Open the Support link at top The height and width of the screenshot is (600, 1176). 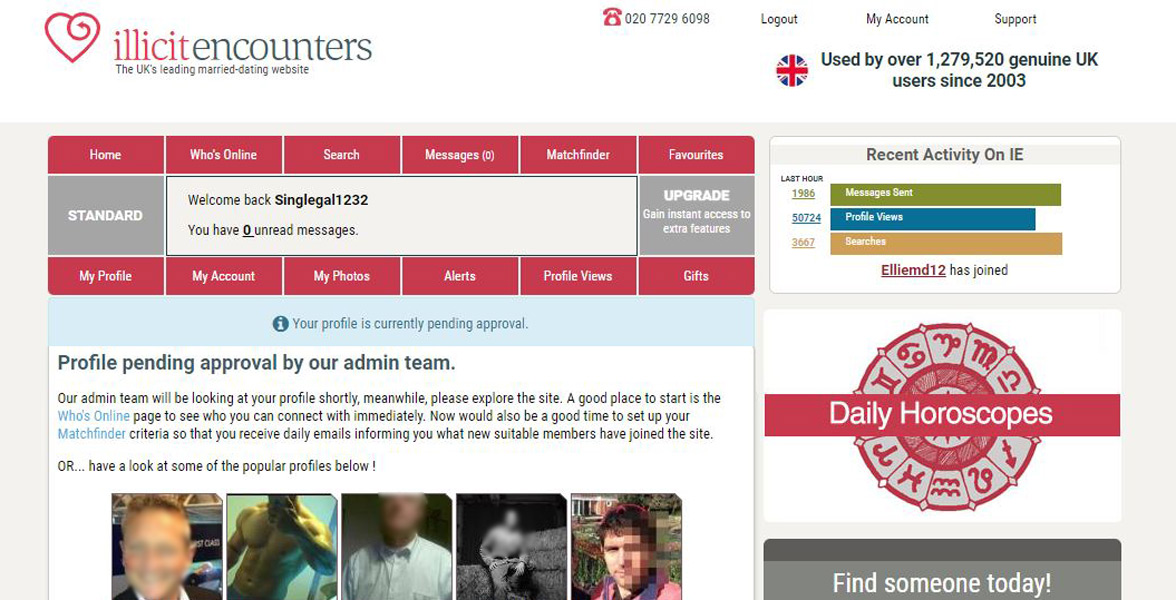[1016, 19]
